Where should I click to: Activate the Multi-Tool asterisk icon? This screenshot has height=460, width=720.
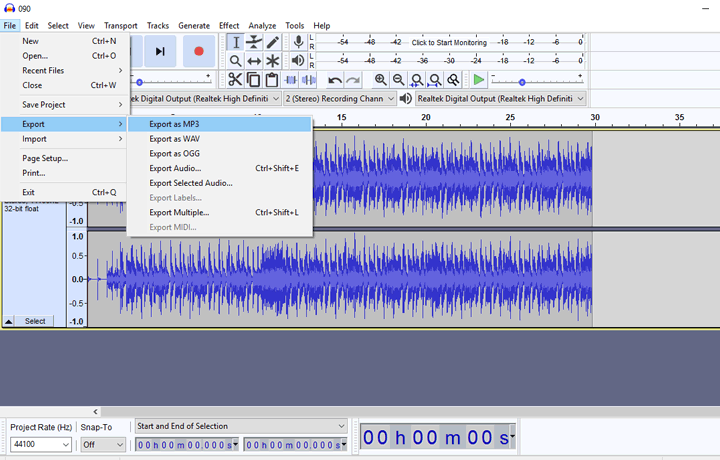pos(272,61)
